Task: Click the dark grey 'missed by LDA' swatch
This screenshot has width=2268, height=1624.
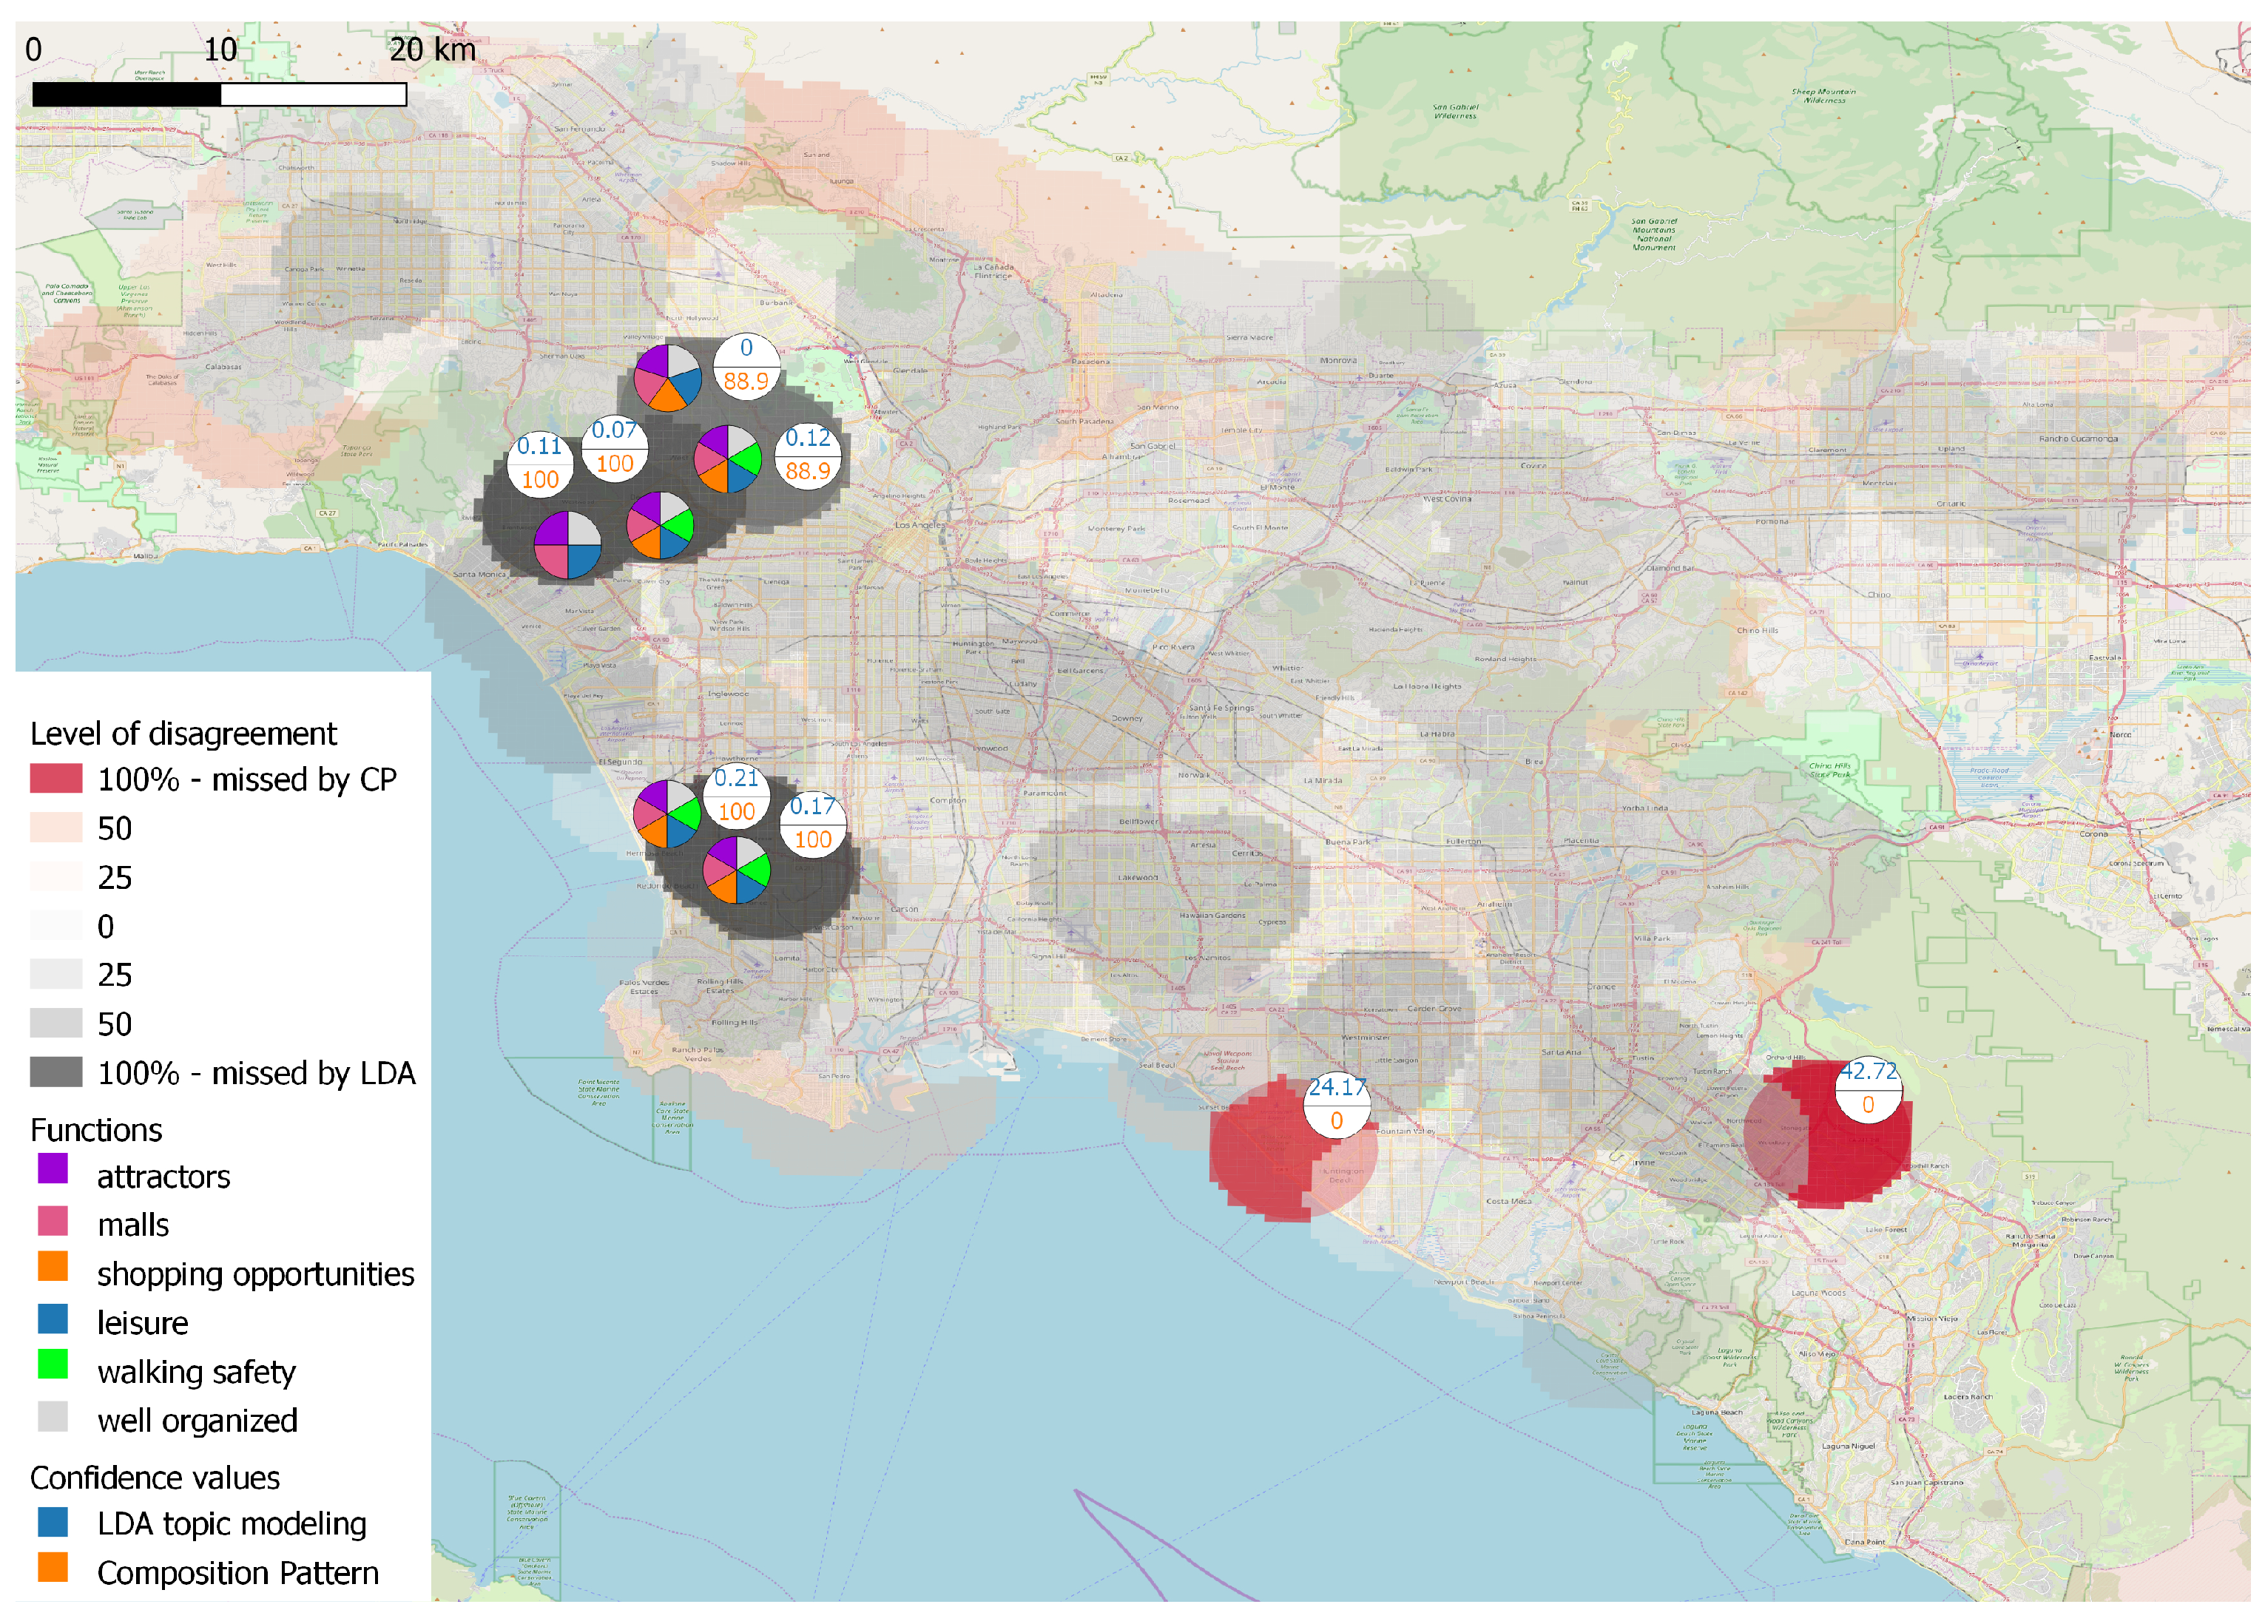Action: [56, 1072]
